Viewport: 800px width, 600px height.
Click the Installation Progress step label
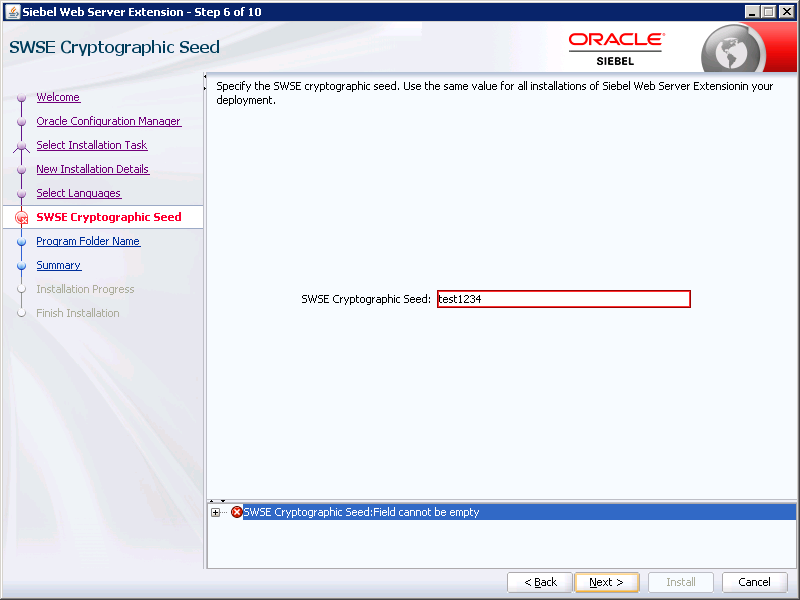pyautogui.click(x=85, y=289)
